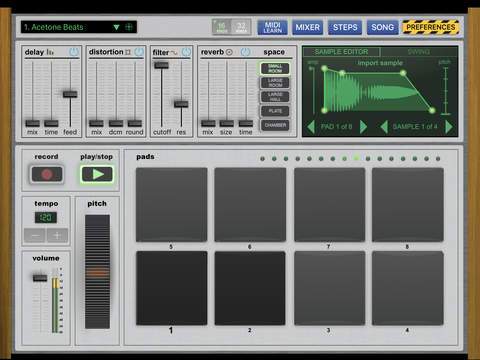Select previous sample with left arrow

(384, 127)
